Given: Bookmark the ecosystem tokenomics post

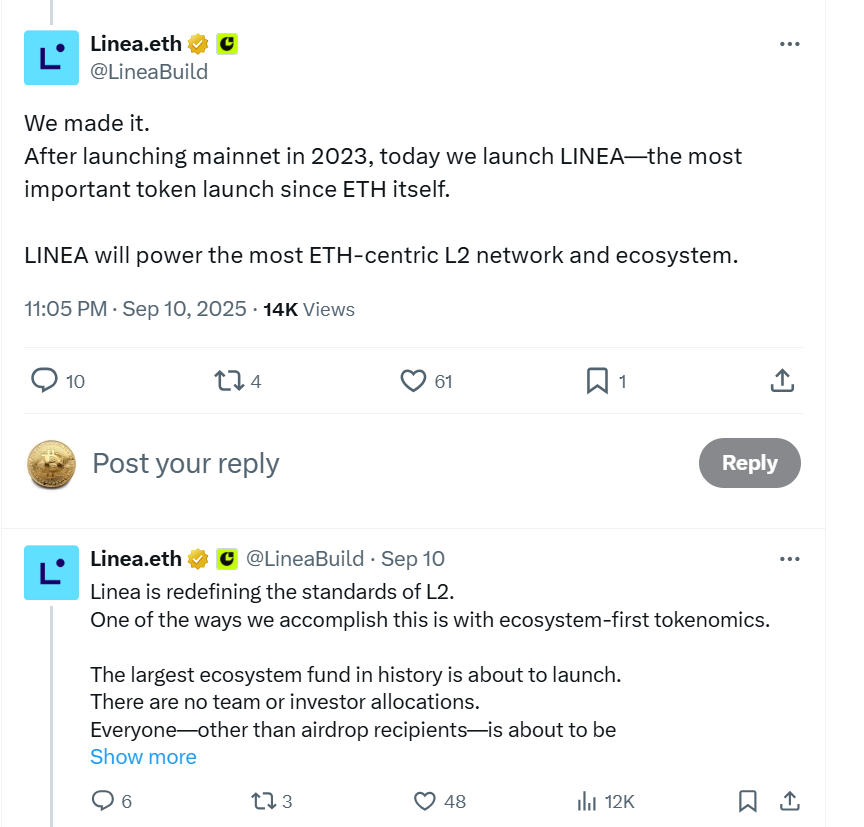Looking at the screenshot, I should pos(747,801).
